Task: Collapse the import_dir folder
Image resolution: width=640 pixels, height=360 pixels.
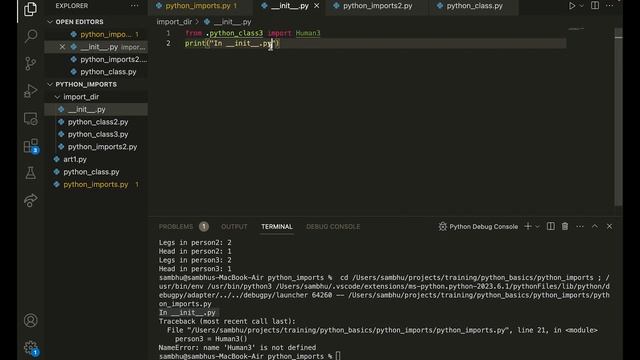Action: coord(81,97)
